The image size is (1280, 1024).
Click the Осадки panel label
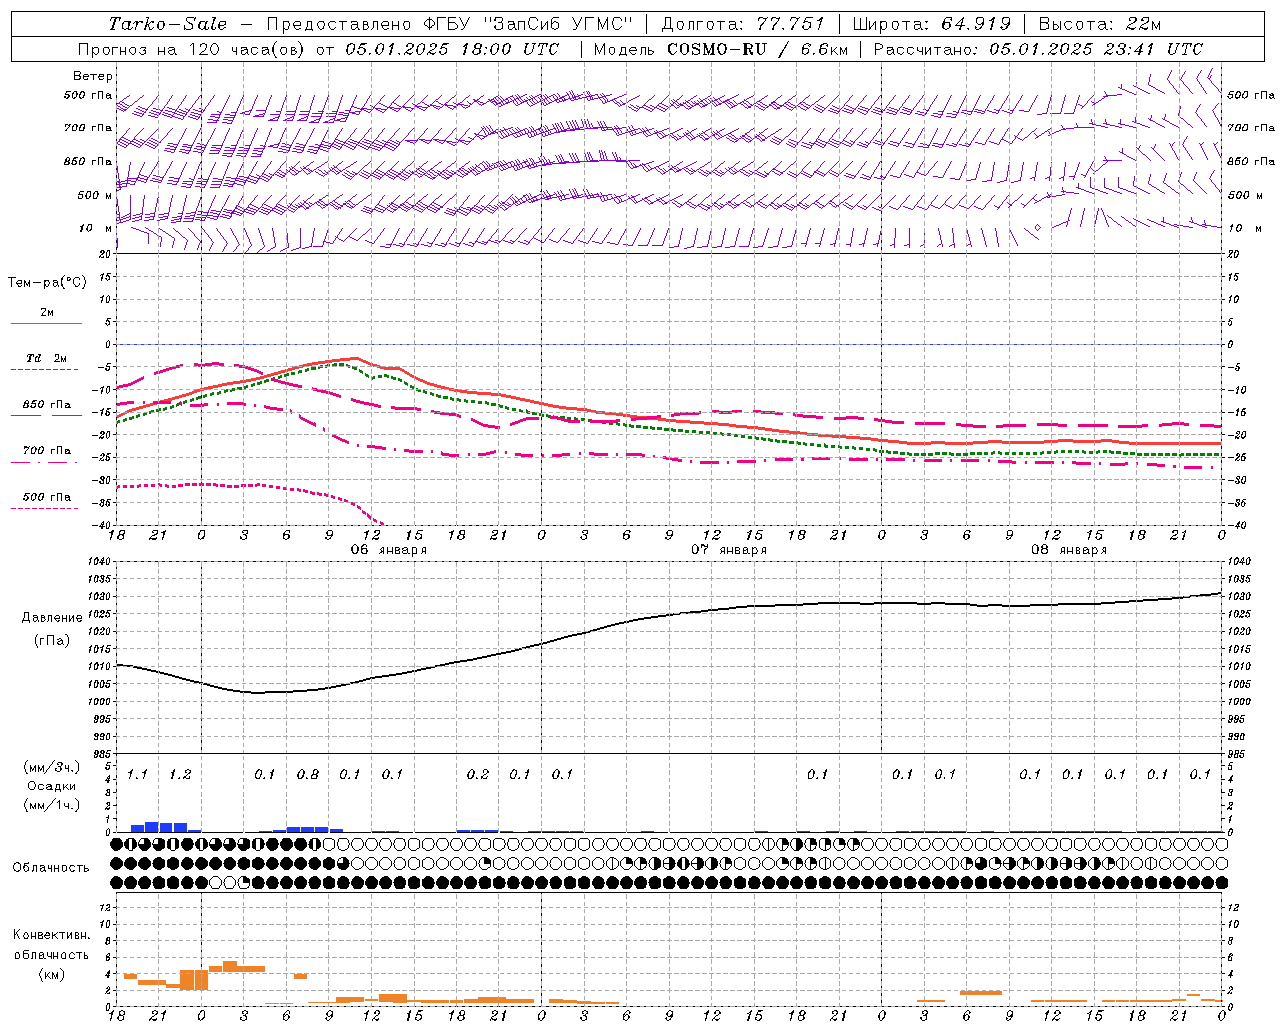(x=52, y=786)
